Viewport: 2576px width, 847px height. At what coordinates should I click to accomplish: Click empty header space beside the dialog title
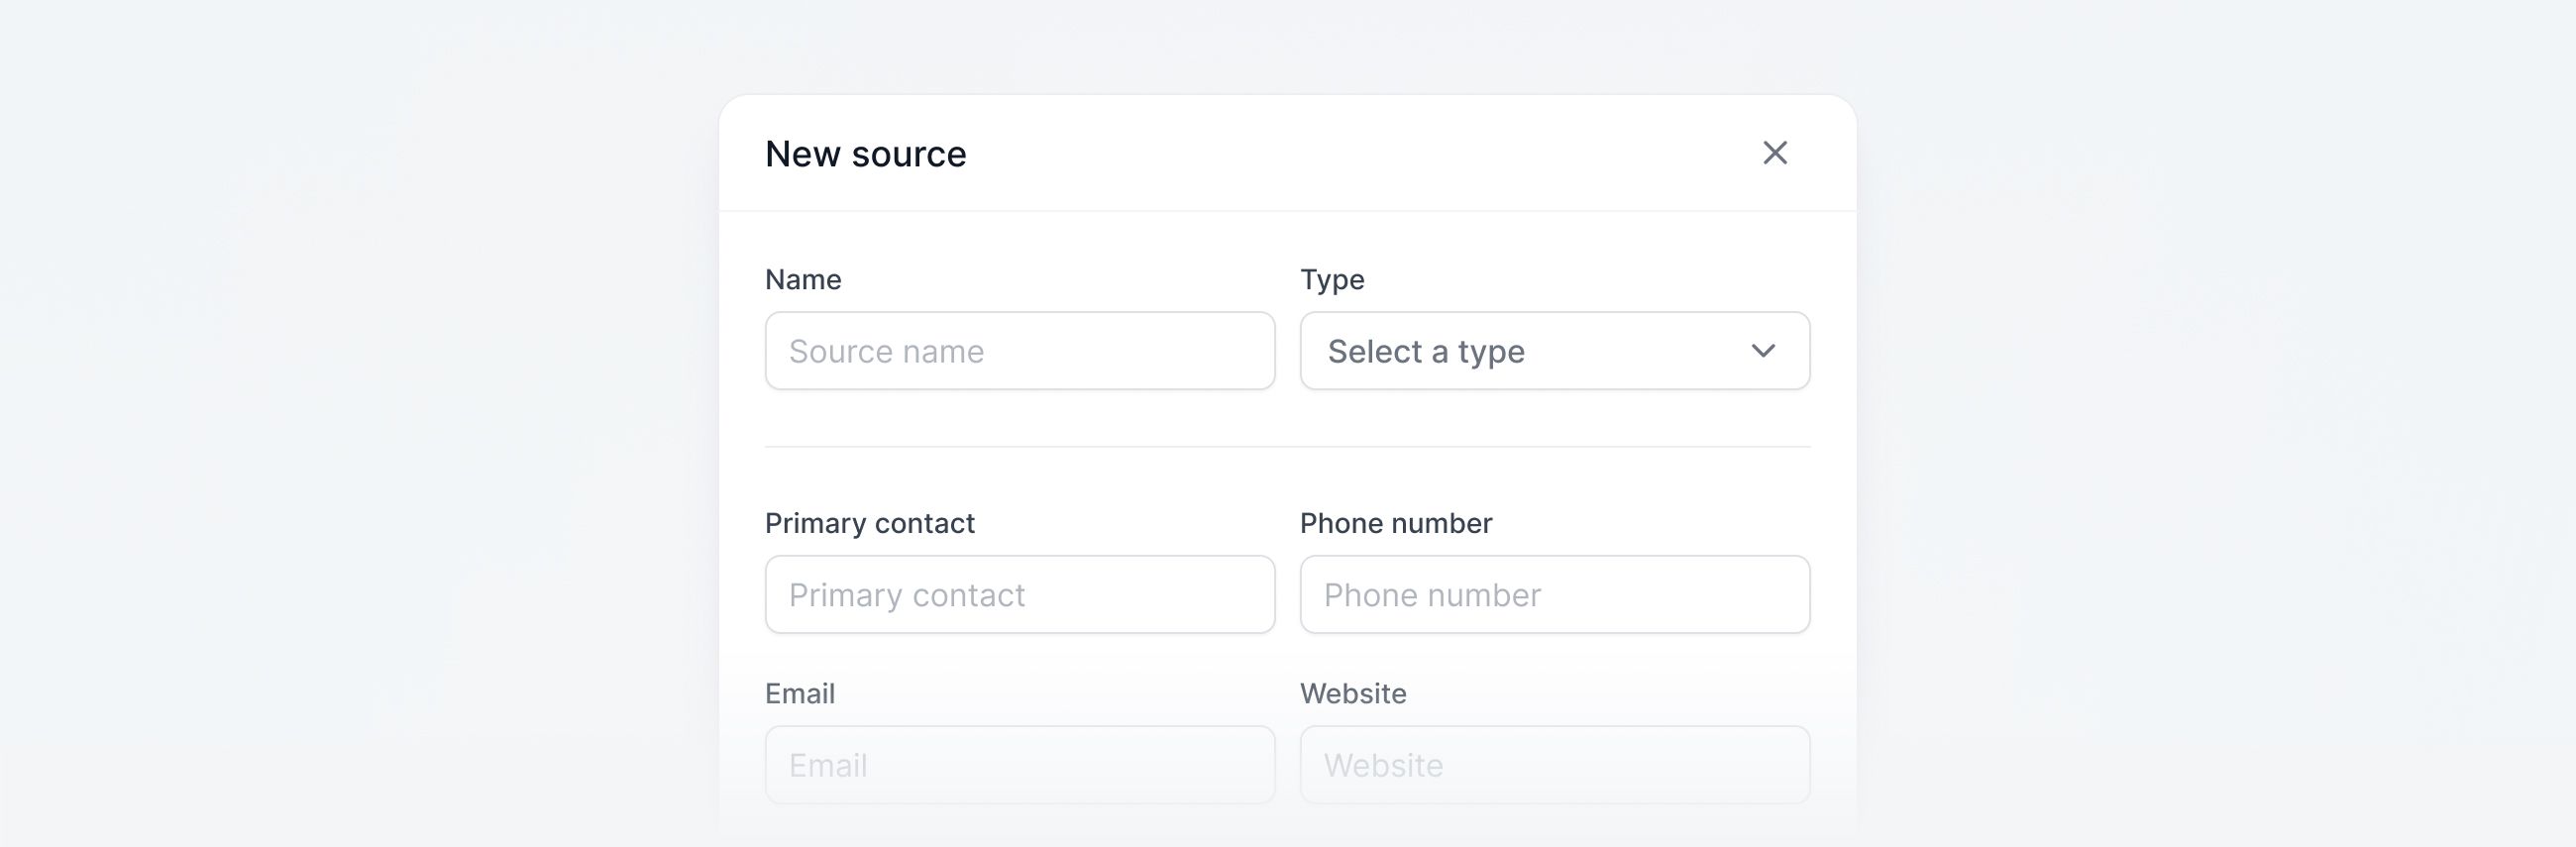[1350, 154]
